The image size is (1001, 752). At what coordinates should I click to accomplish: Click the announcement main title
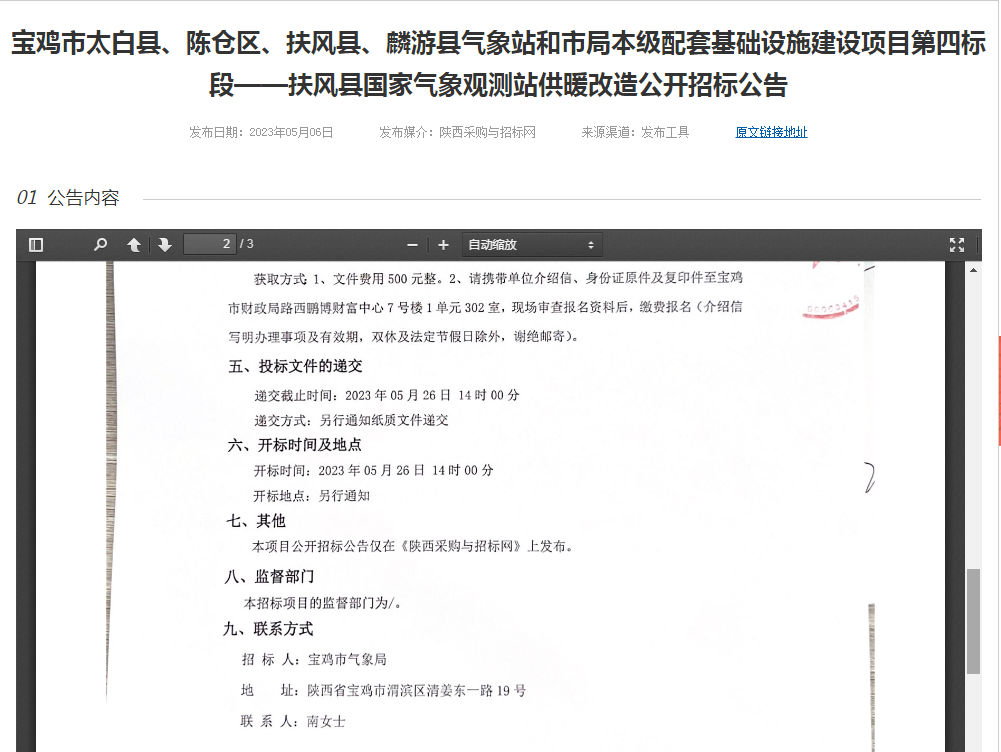(x=499, y=64)
